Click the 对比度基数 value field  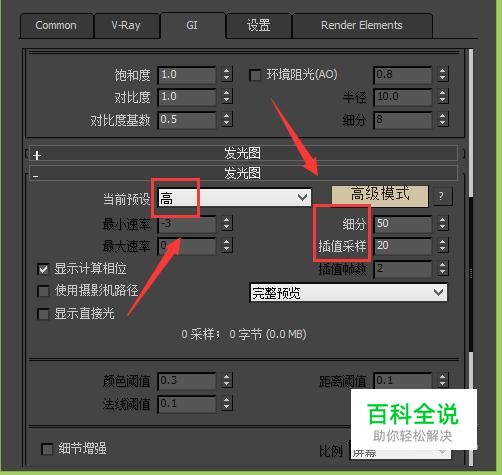(x=187, y=119)
